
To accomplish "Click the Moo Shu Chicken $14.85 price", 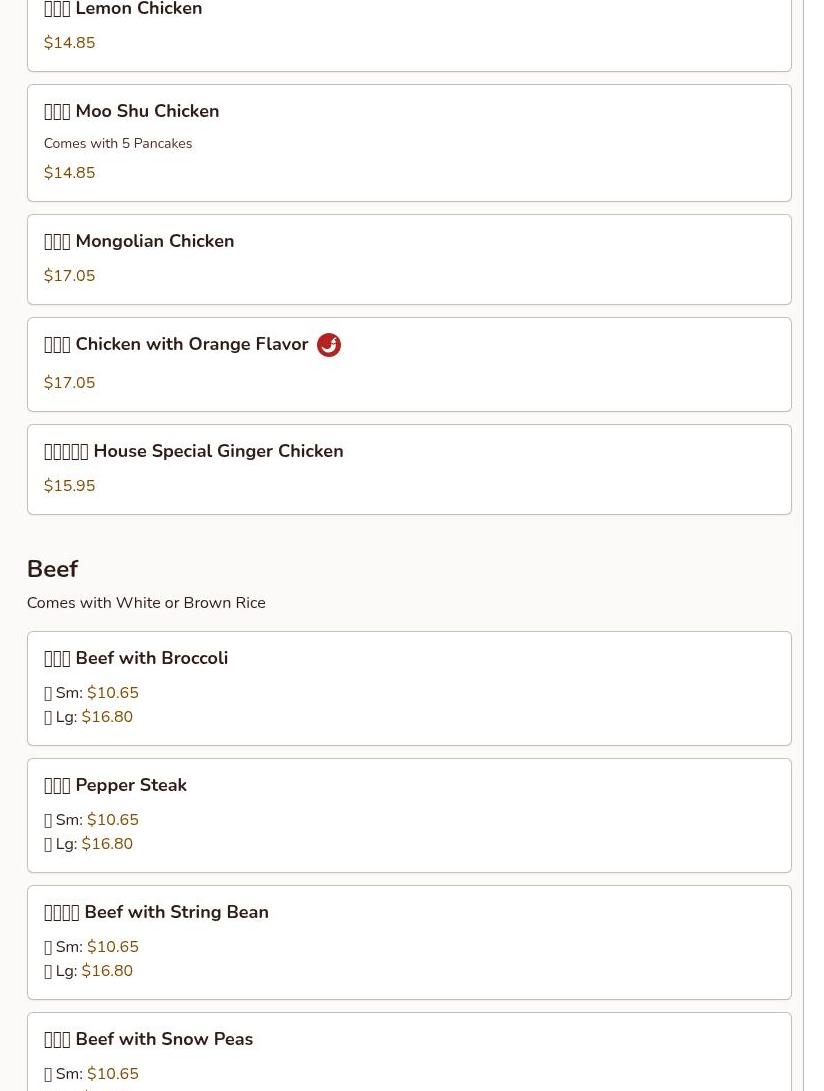I will [70, 173].
